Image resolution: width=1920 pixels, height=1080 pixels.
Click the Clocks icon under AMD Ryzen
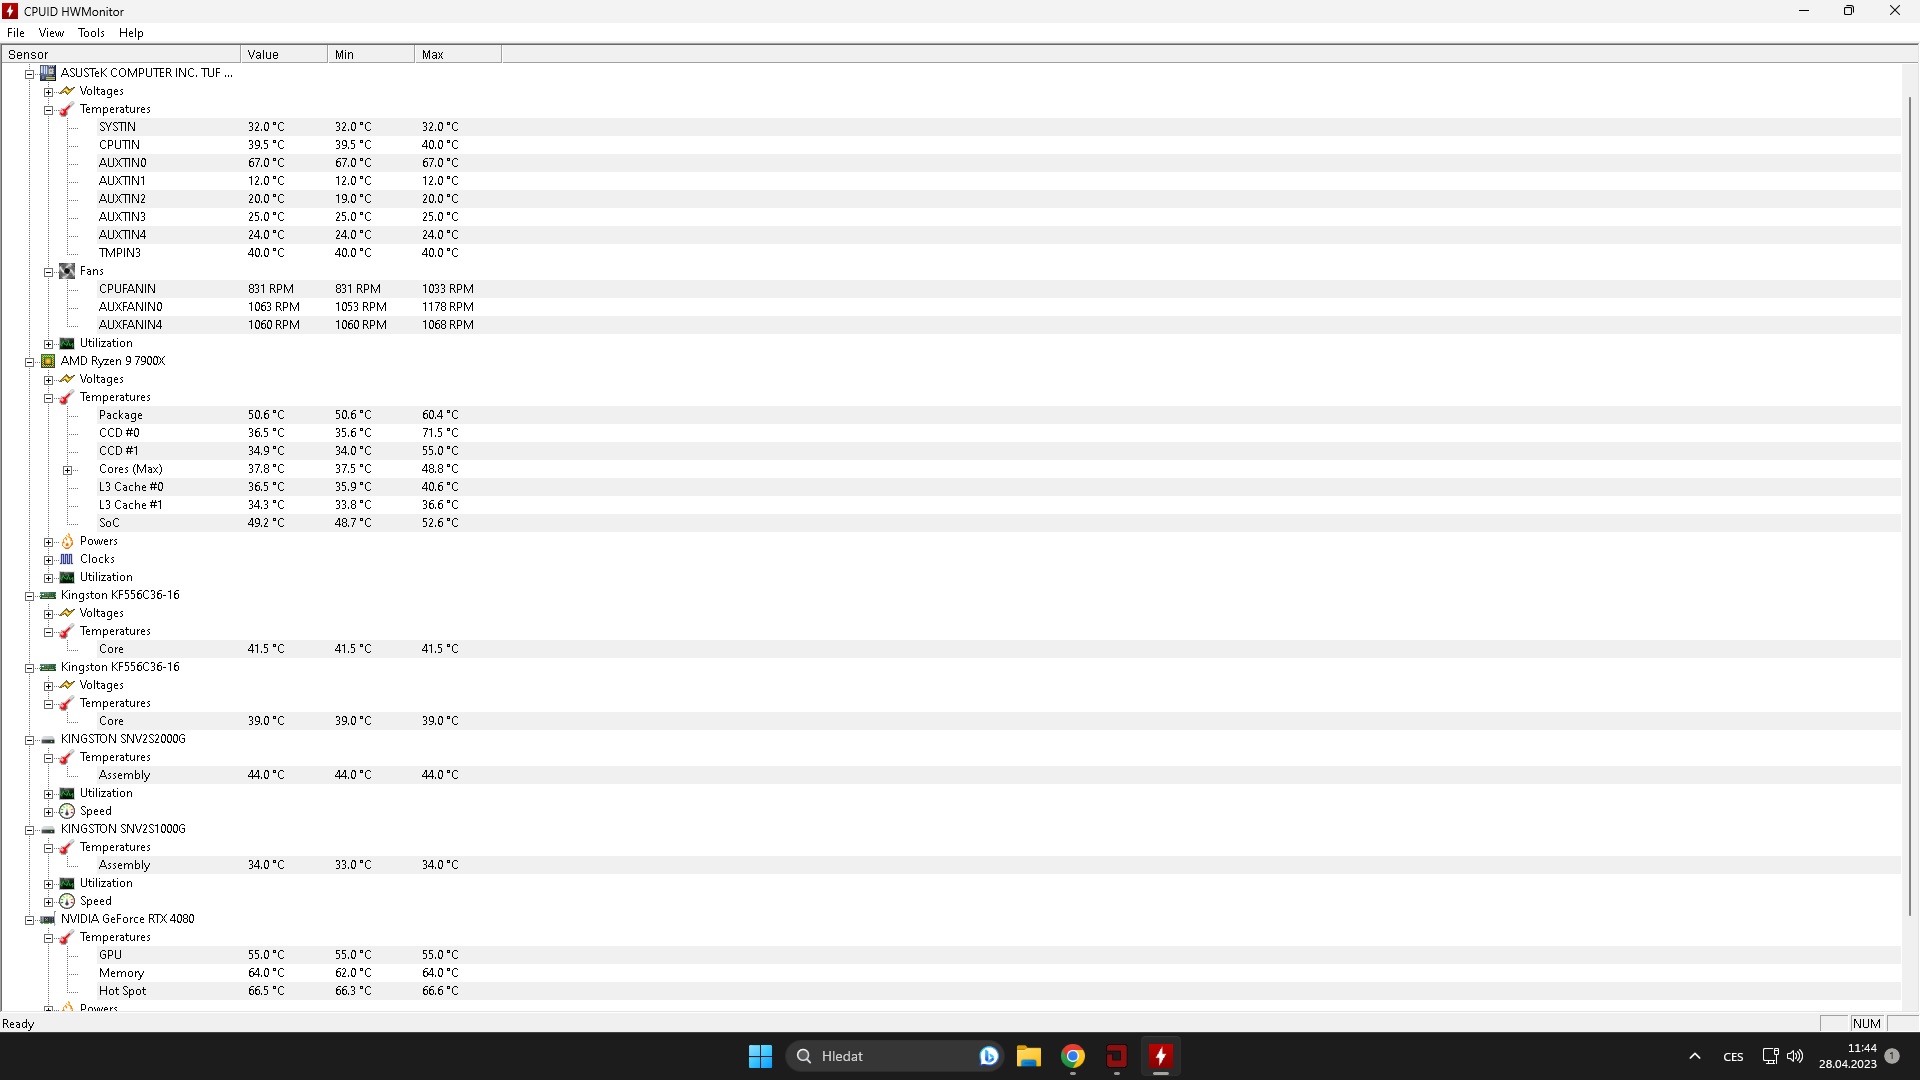click(x=67, y=559)
